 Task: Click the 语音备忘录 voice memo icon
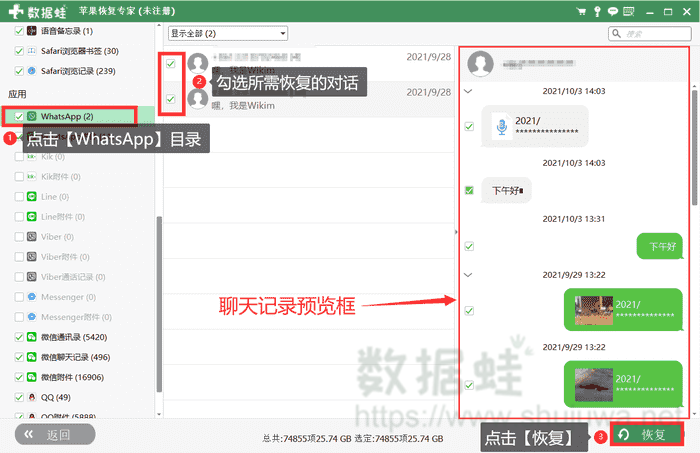[33, 33]
